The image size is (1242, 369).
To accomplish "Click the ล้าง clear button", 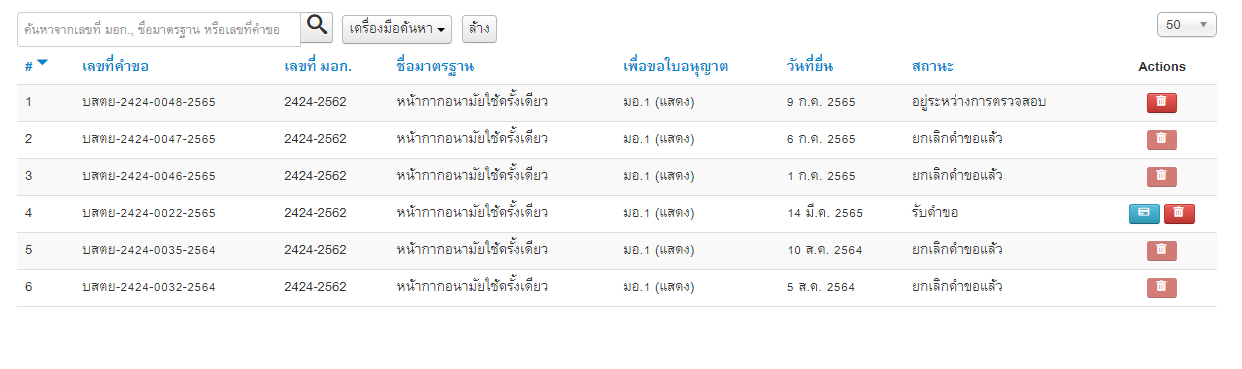I will [x=479, y=29].
